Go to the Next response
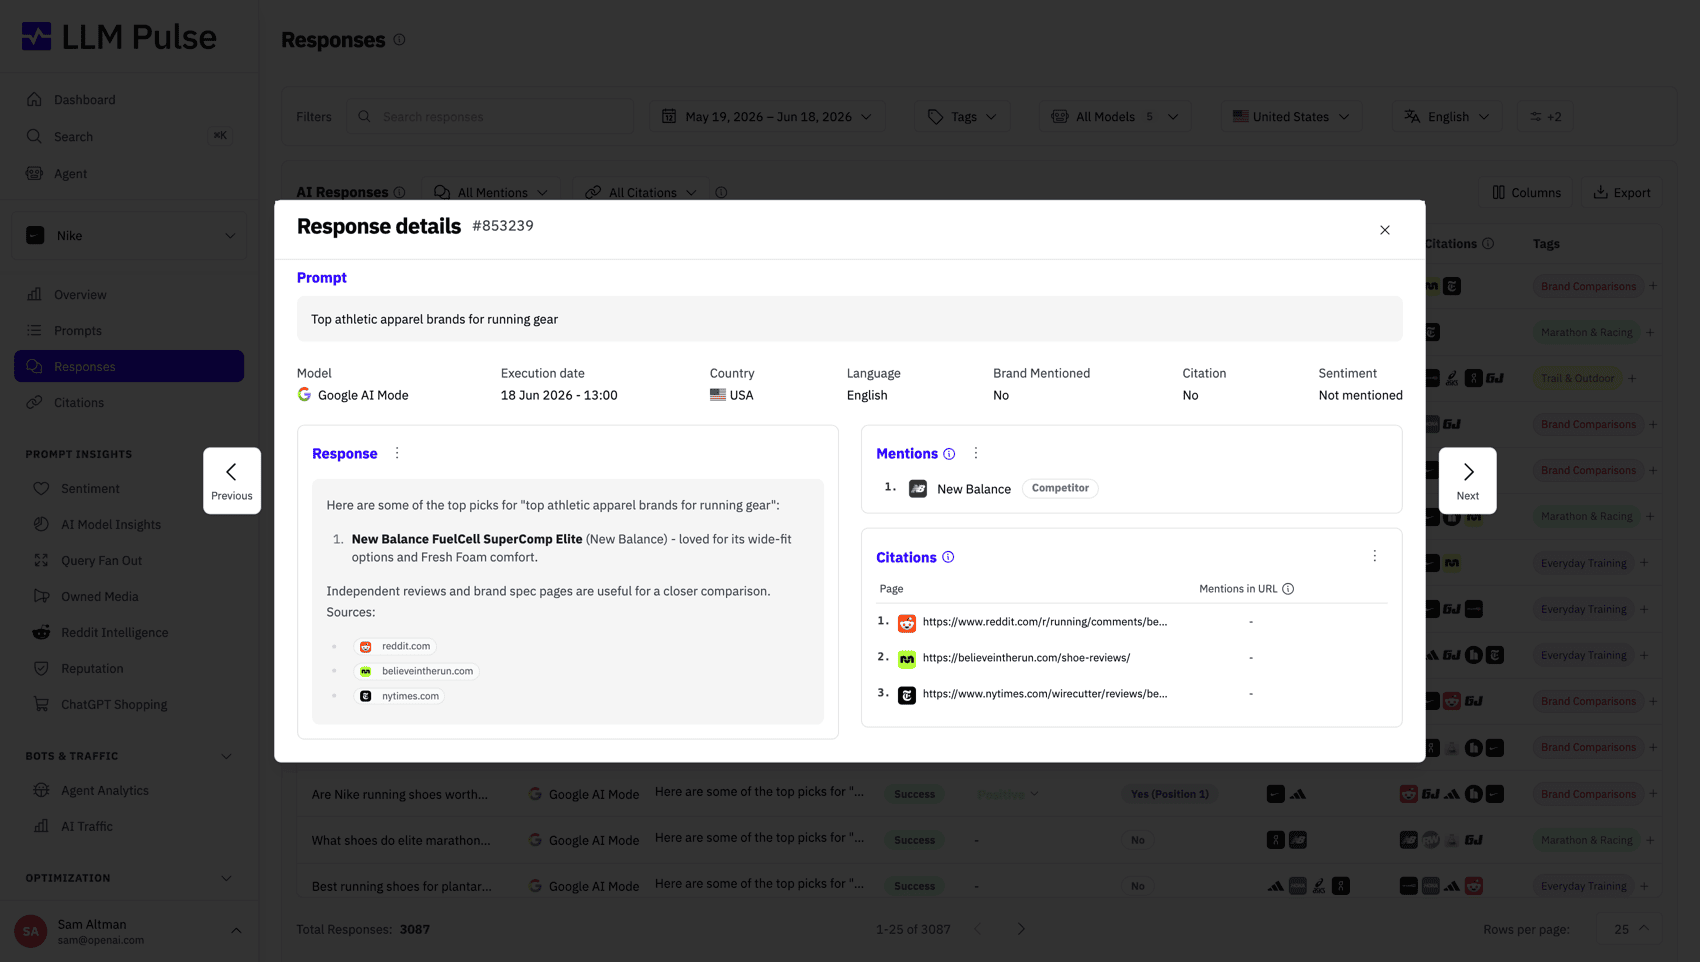 pos(1467,481)
